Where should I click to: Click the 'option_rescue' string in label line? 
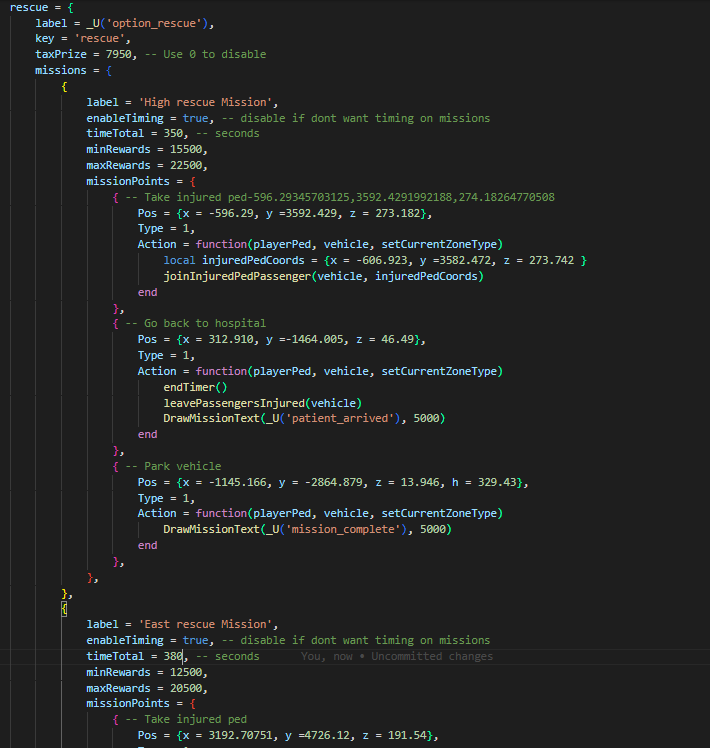coord(154,23)
